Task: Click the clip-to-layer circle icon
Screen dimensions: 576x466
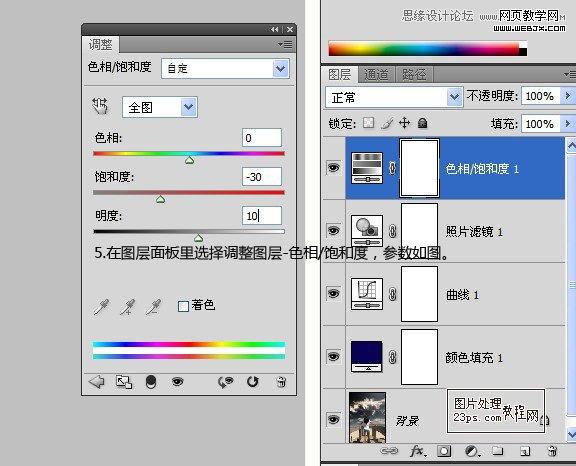Action: click(x=151, y=382)
